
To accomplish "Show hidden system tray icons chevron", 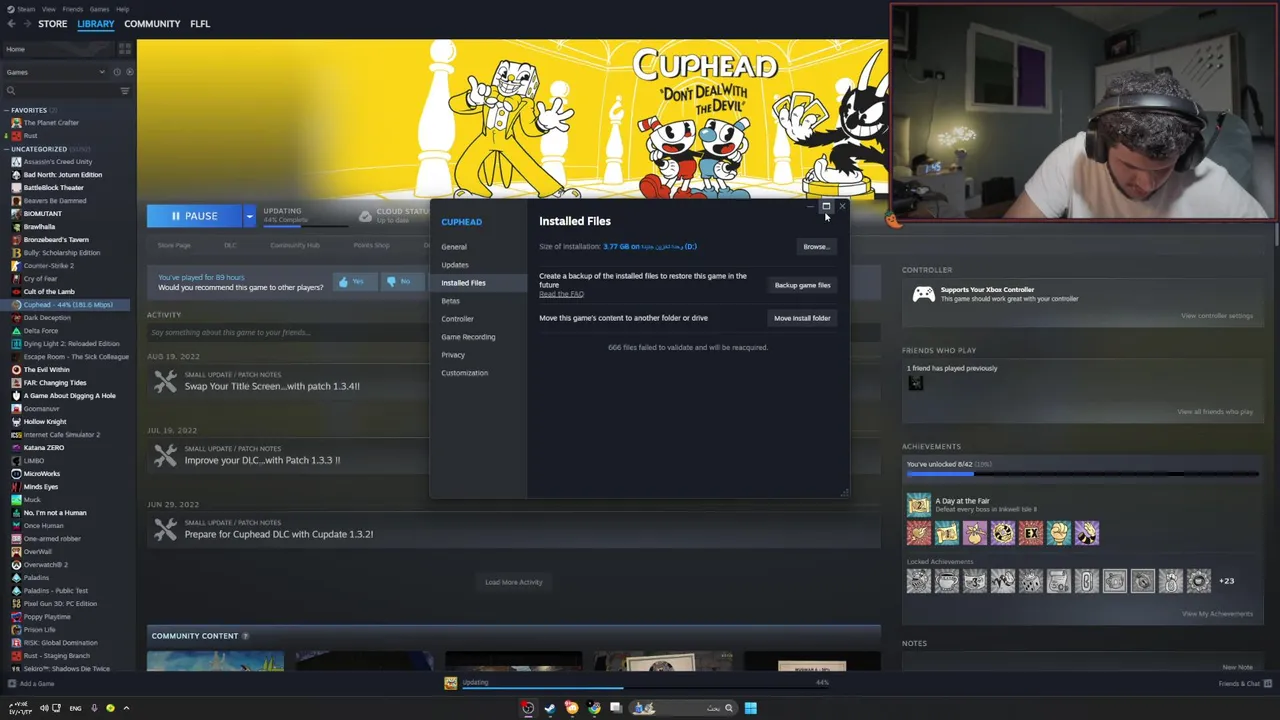I will 126,708.
